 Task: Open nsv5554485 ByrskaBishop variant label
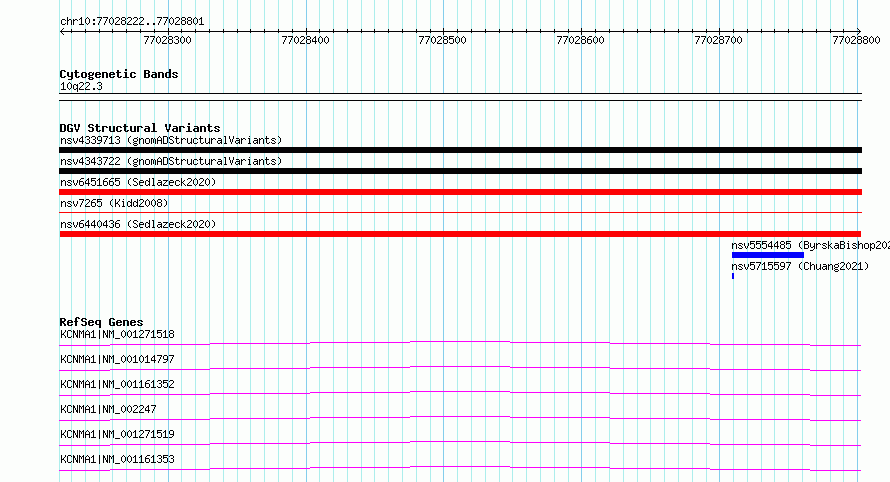point(810,245)
